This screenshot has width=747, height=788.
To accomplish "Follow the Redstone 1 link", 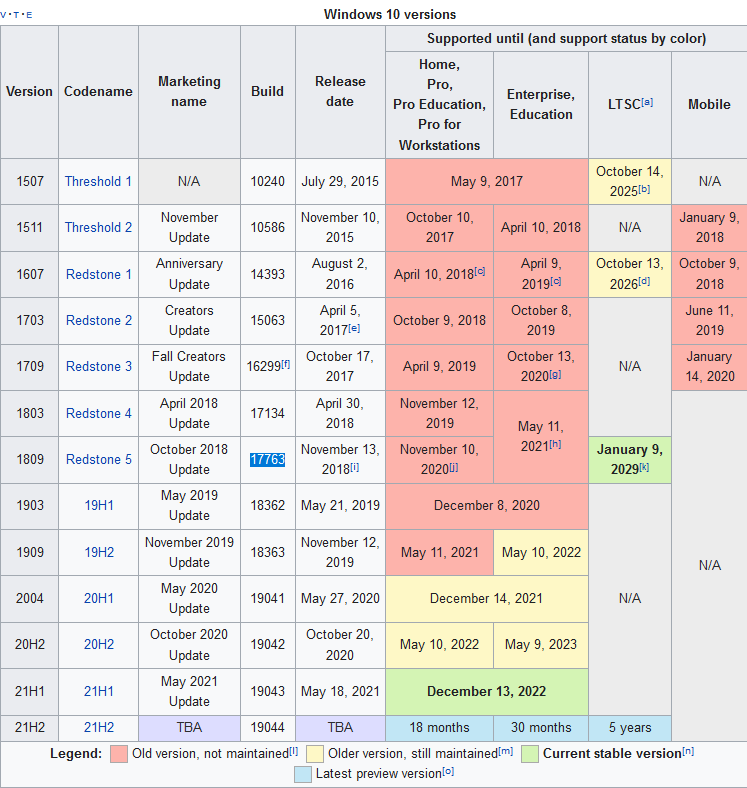I will [99, 274].
